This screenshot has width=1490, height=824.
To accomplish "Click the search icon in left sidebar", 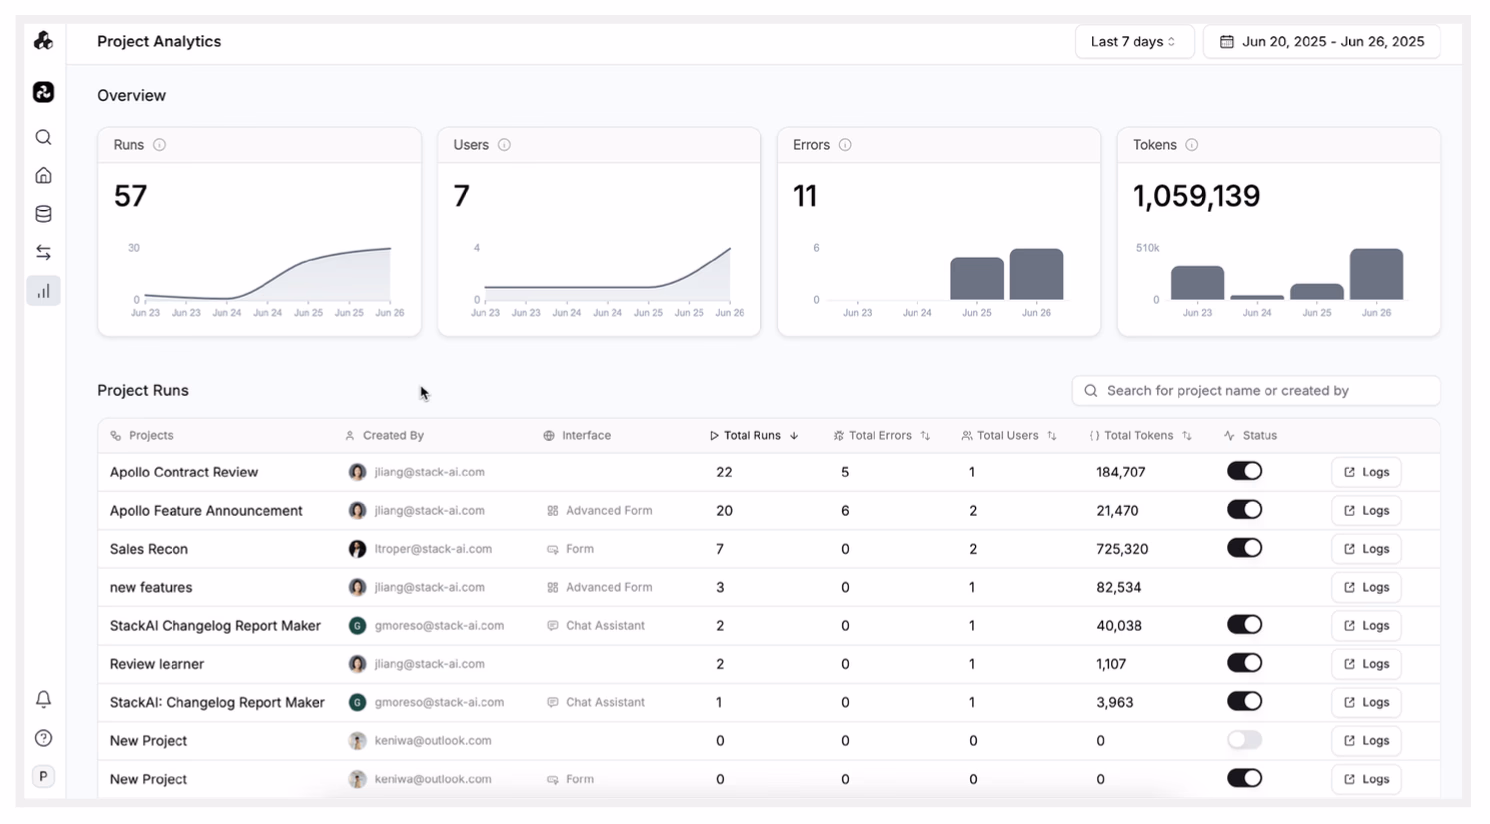I will coord(43,137).
